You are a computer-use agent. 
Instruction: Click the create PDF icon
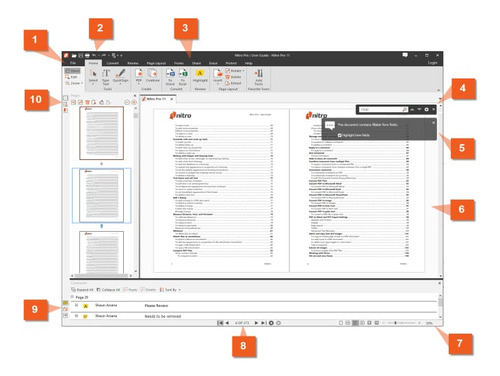[x=139, y=73]
